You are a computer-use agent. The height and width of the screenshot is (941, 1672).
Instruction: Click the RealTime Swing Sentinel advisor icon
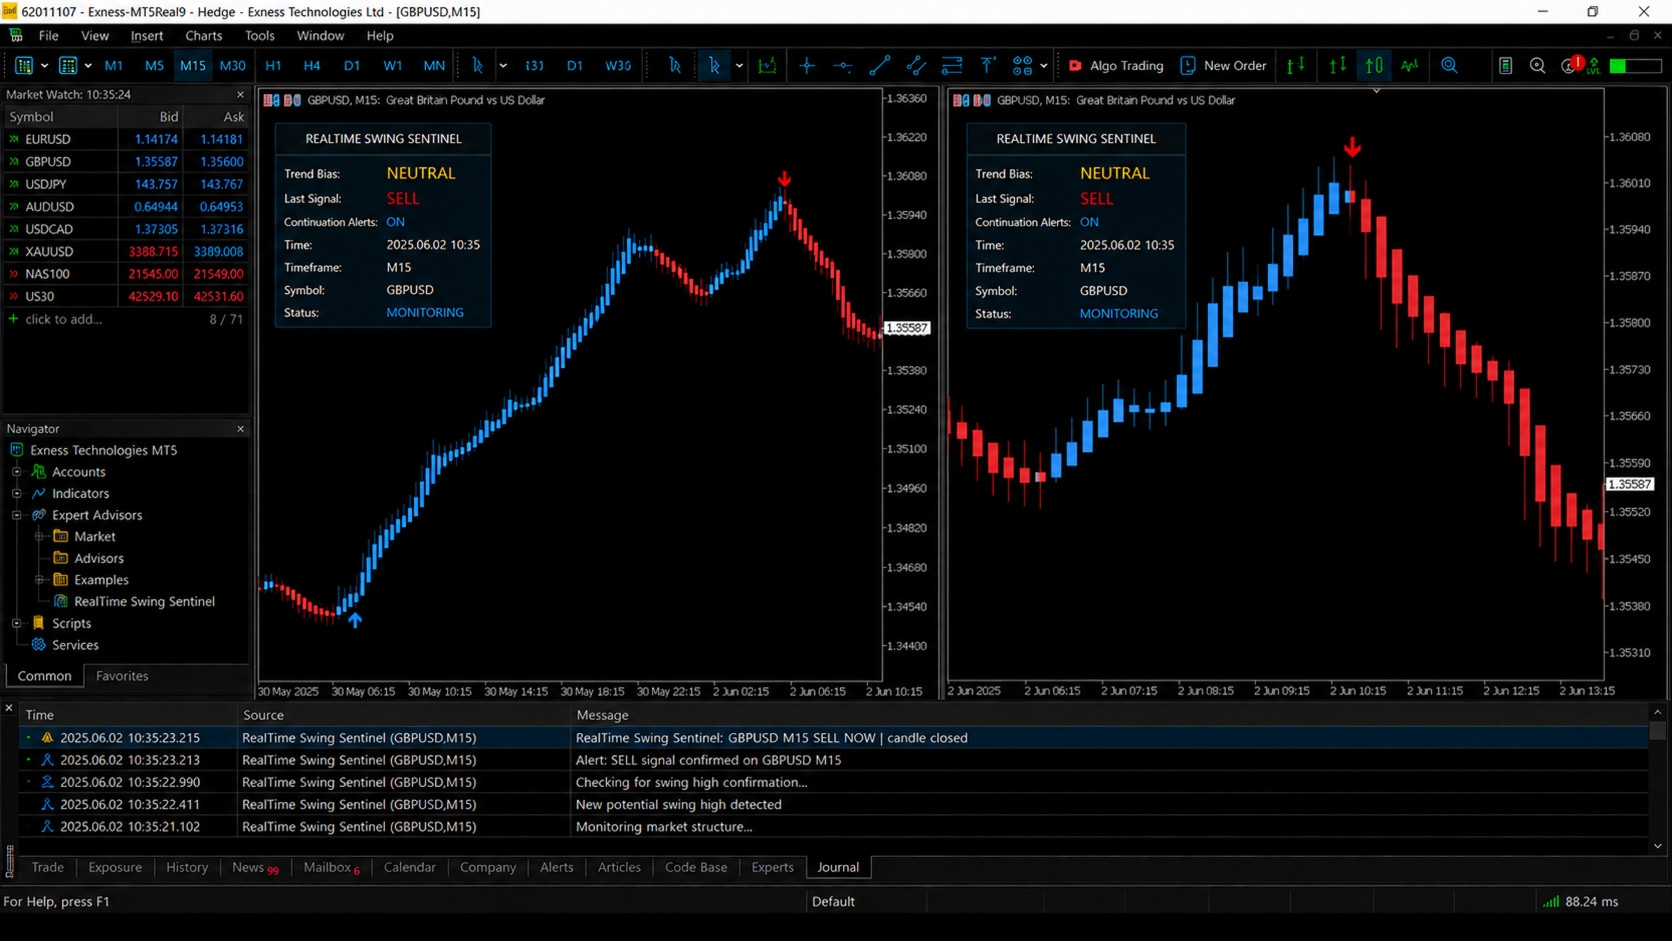tap(61, 602)
